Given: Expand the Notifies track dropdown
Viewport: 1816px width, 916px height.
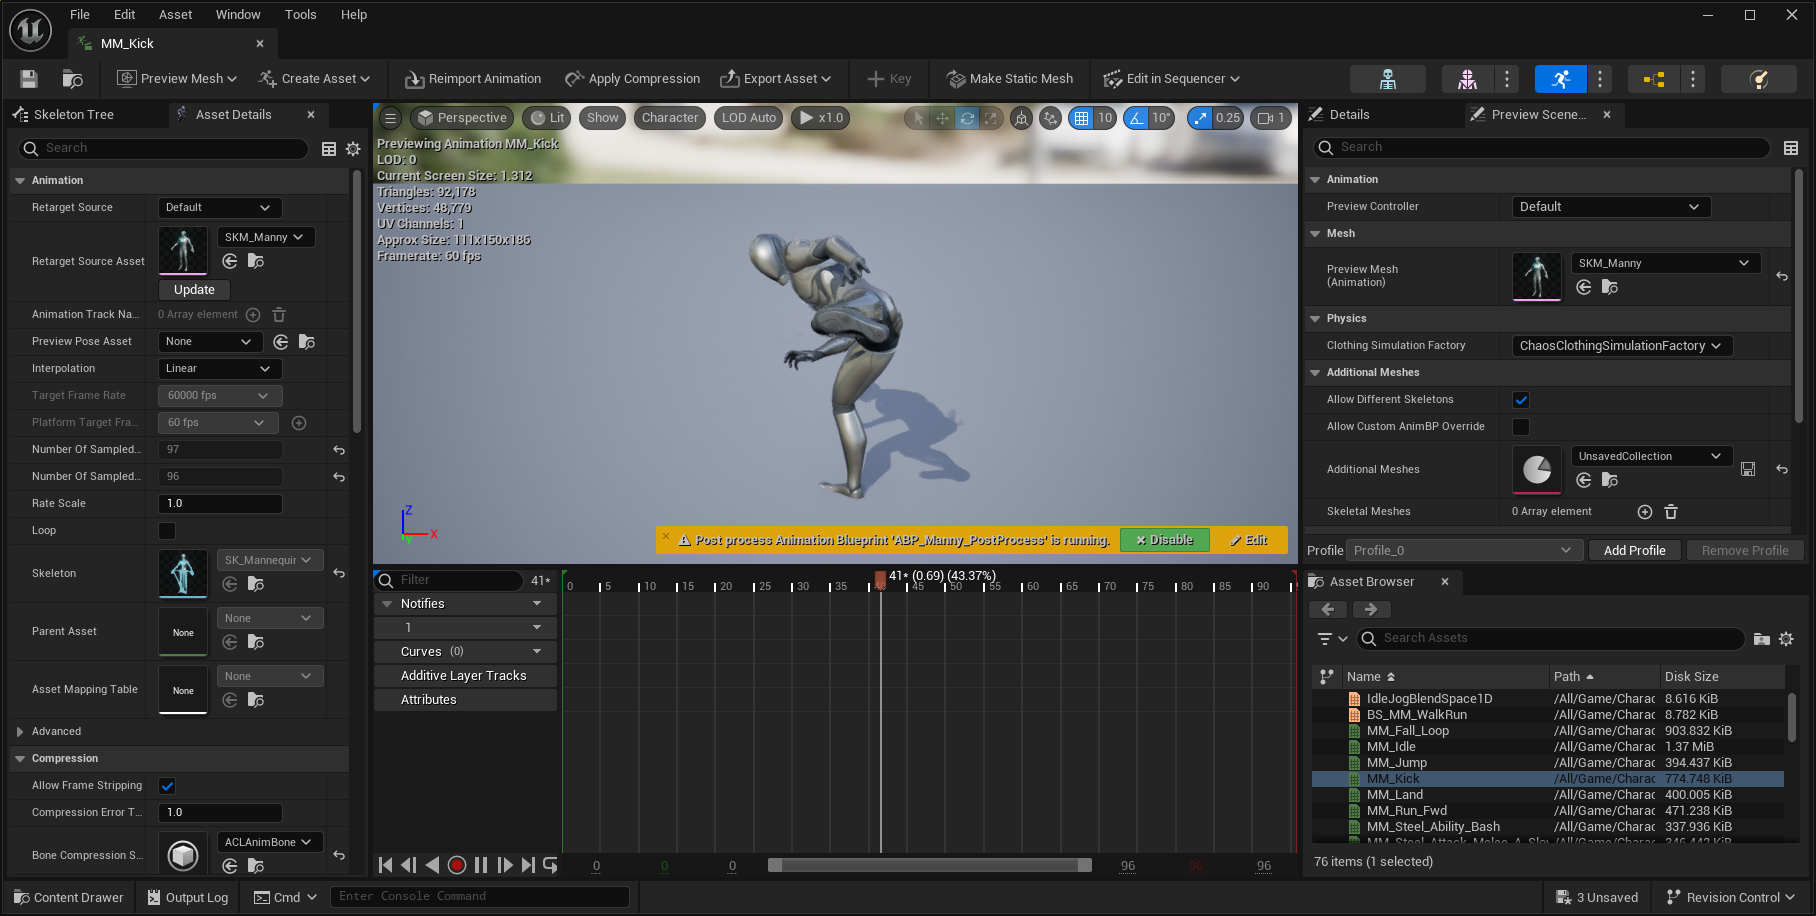Looking at the screenshot, I should pyautogui.click(x=537, y=604).
